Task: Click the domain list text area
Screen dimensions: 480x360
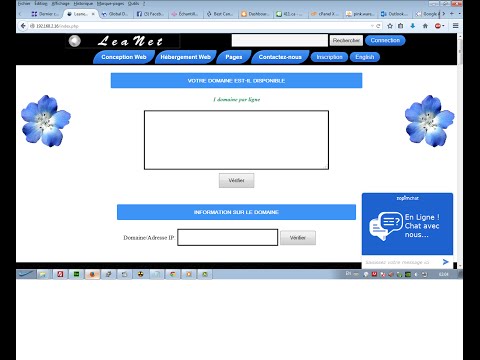Action: [236, 140]
